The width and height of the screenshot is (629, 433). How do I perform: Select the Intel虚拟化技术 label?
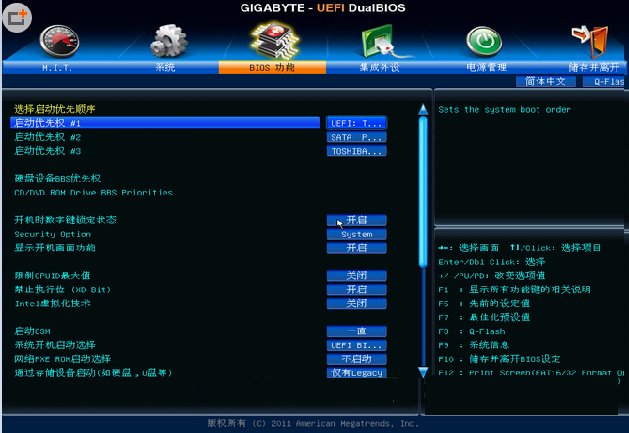[x=53, y=303]
